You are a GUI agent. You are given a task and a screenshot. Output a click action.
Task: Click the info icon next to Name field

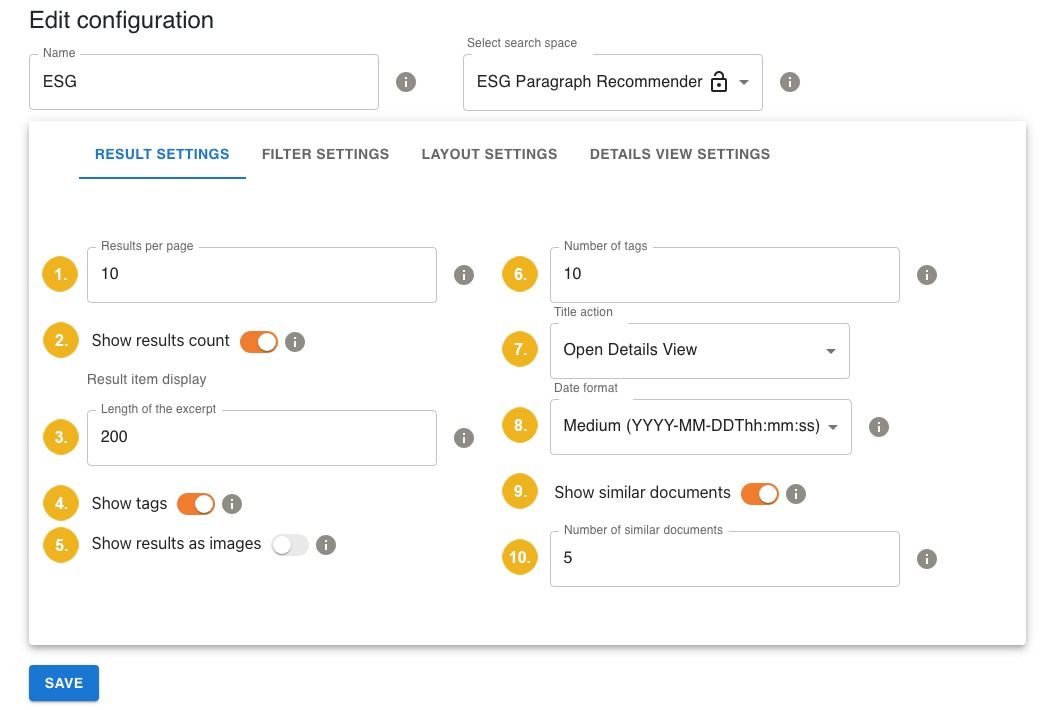coord(406,82)
